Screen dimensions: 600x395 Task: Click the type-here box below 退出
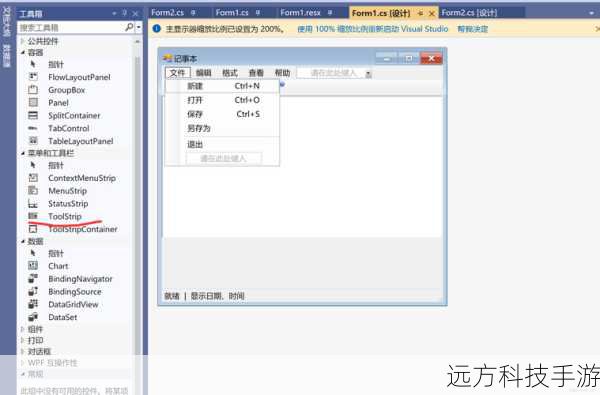point(224,158)
